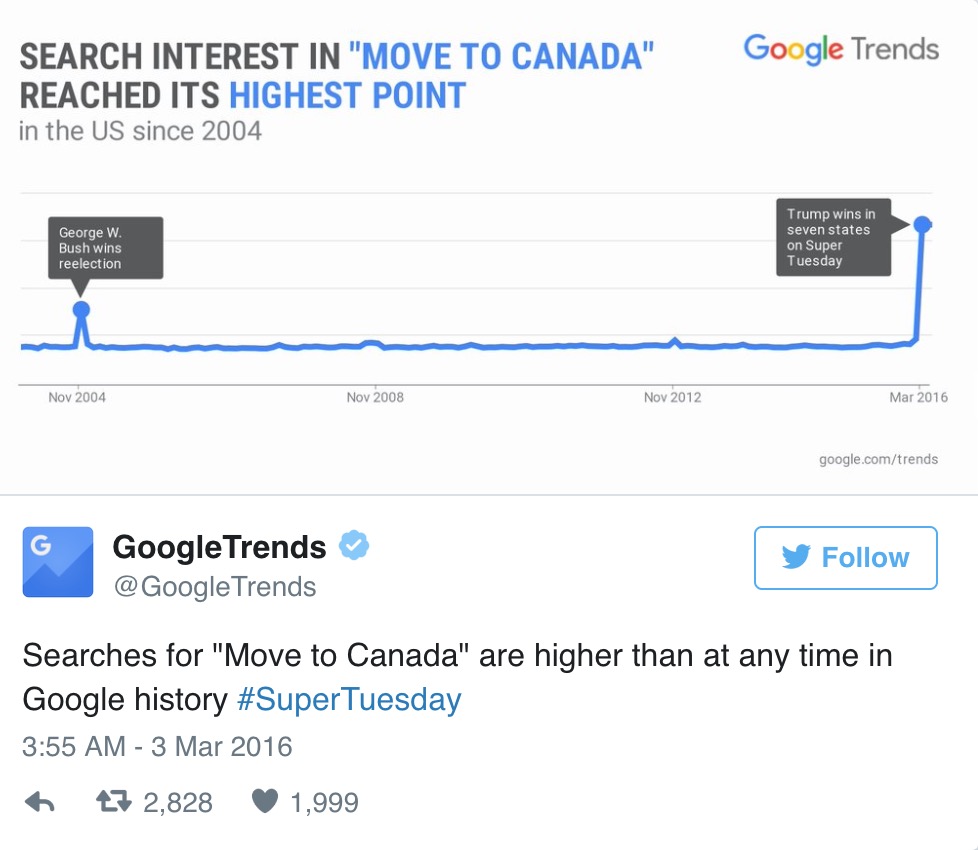Click the reply arrow icon
The image size is (978, 850).
point(40,802)
